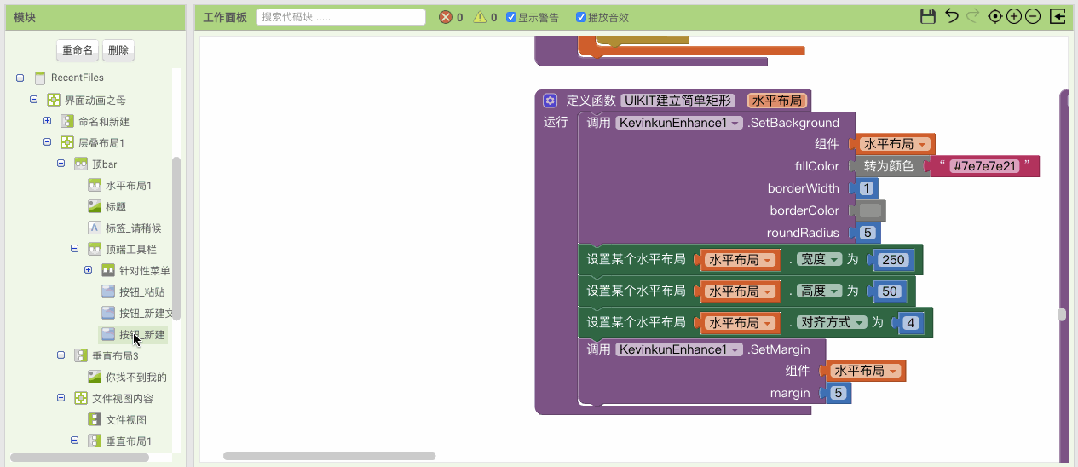Click the 文件视图 component icon
The height and width of the screenshot is (467, 1078).
pos(95,420)
